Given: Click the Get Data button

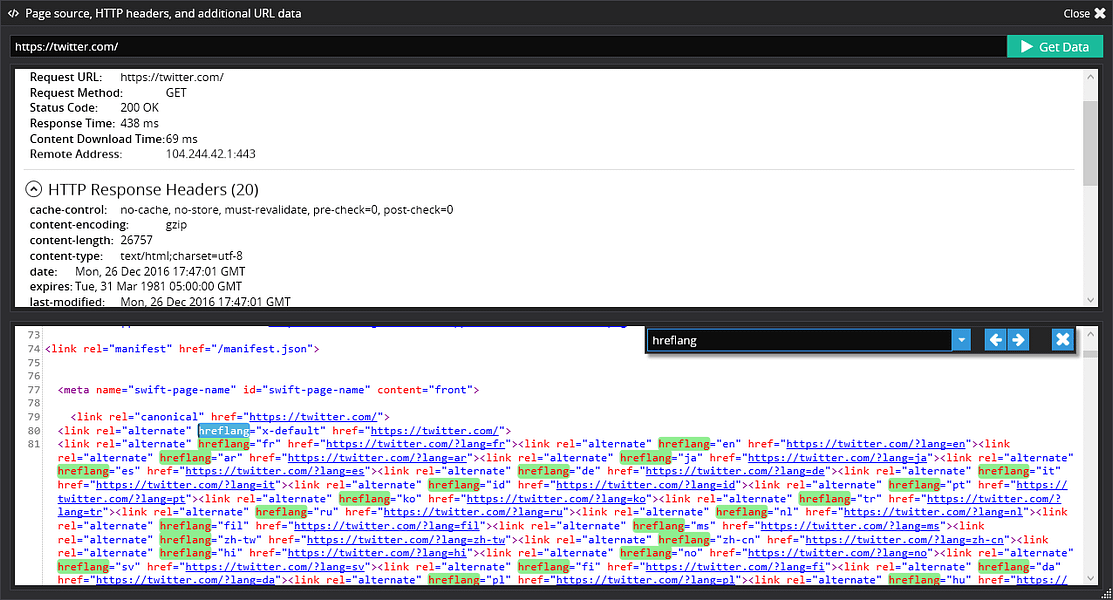Looking at the screenshot, I should pos(1055,47).
